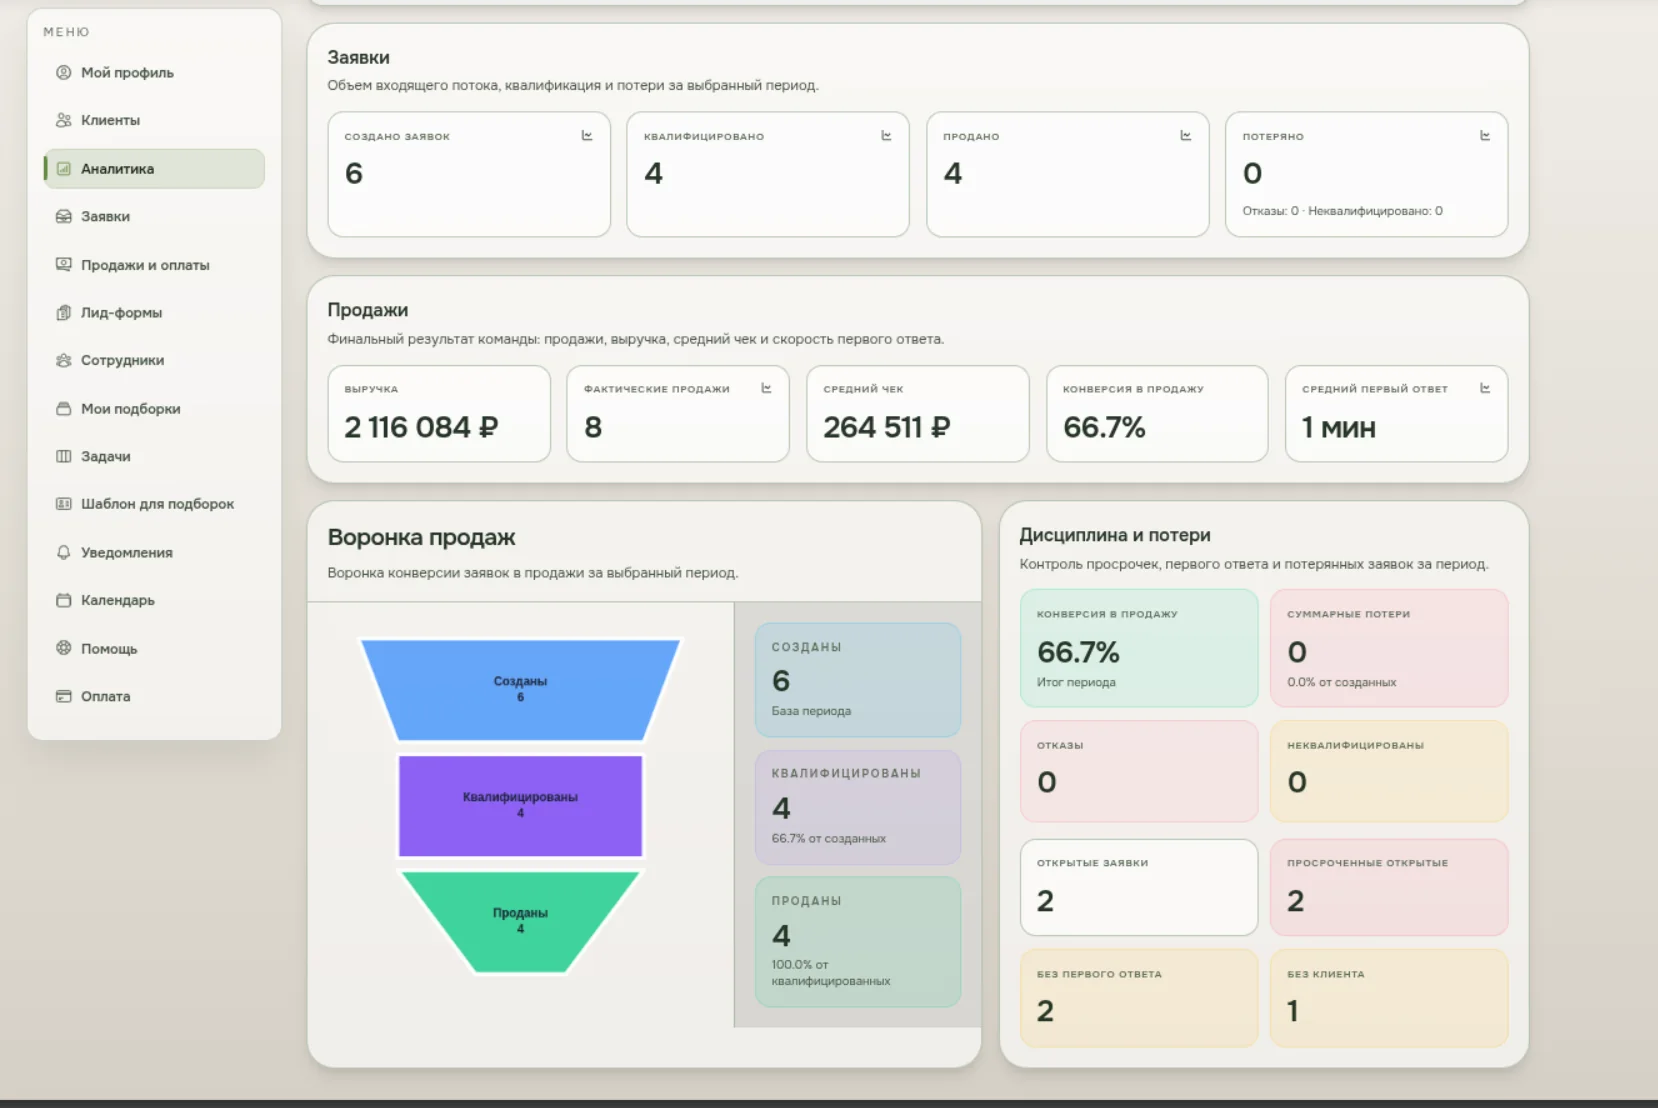Click the Аналитика sidebar icon
Viewport: 1658px width, 1108px height.
pyautogui.click(x=64, y=169)
